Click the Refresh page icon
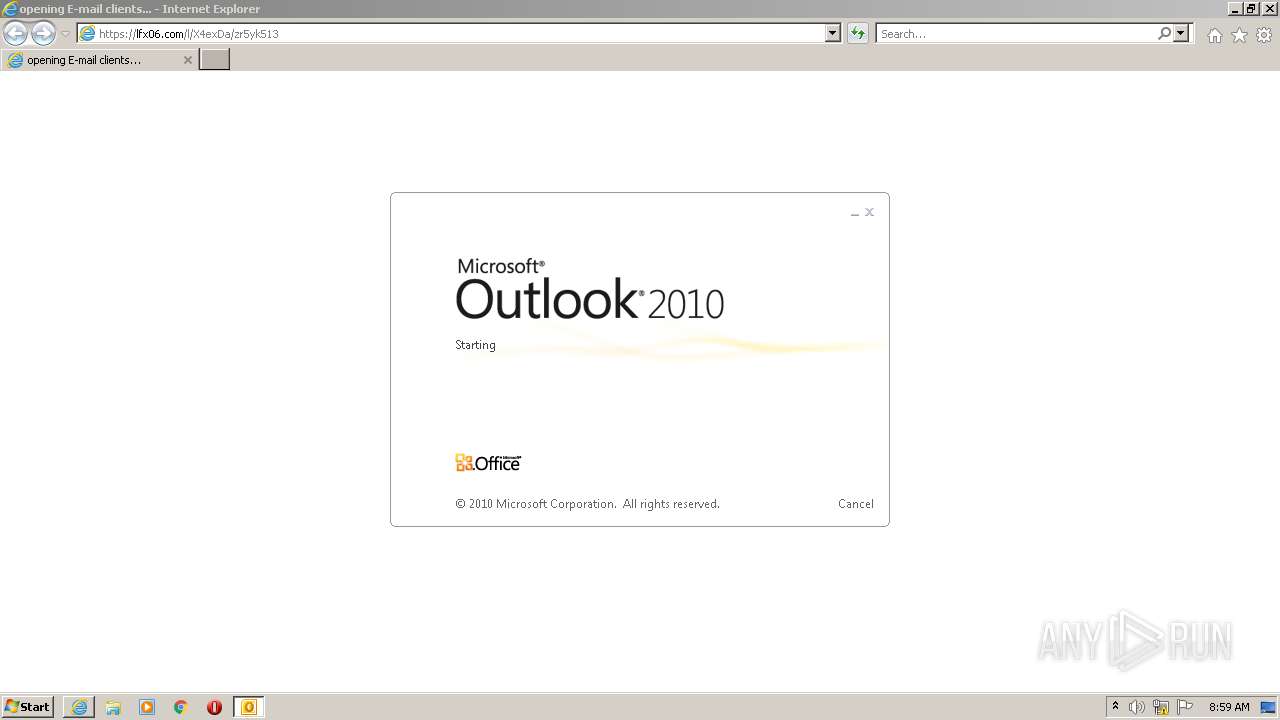 857,33
